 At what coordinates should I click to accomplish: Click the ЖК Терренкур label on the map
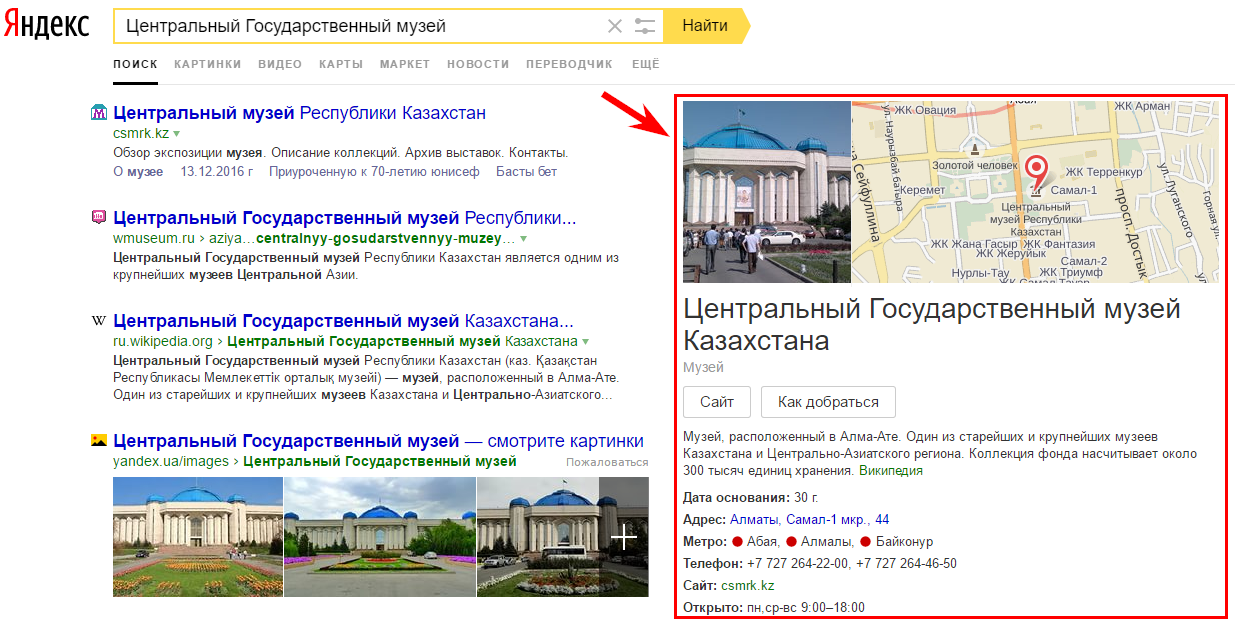tap(1104, 172)
